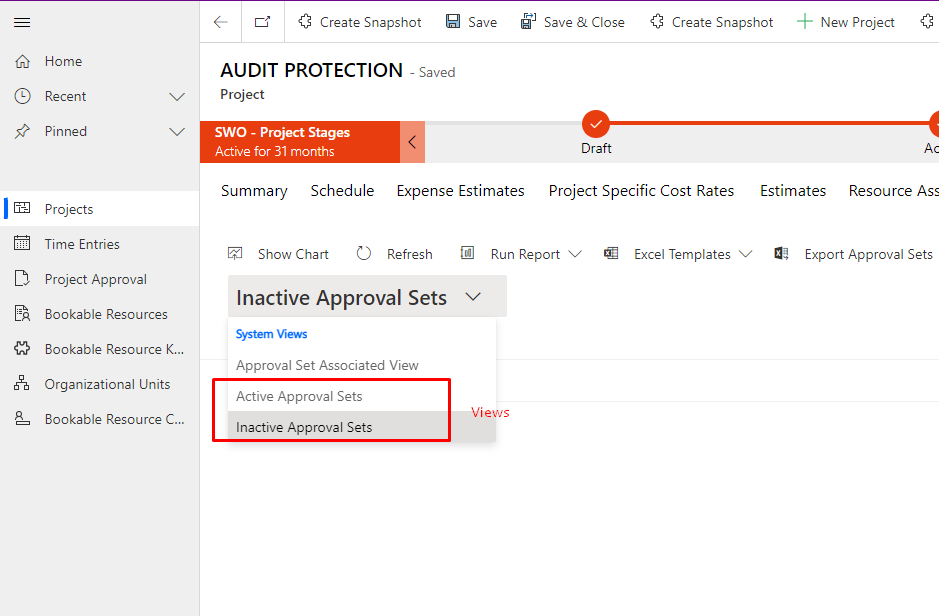Switch to the Schedule tab

[x=342, y=191]
